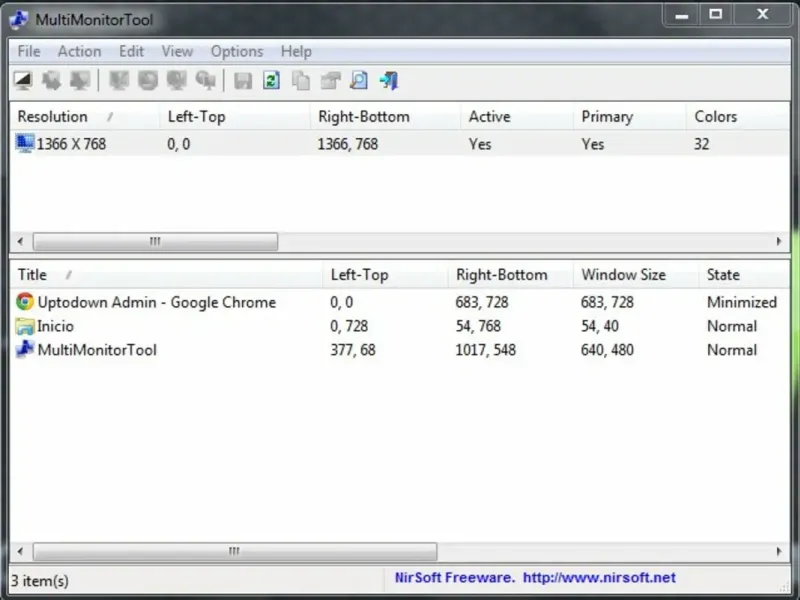800x600 pixels.
Task: Open the View menu
Action: pyautogui.click(x=177, y=52)
